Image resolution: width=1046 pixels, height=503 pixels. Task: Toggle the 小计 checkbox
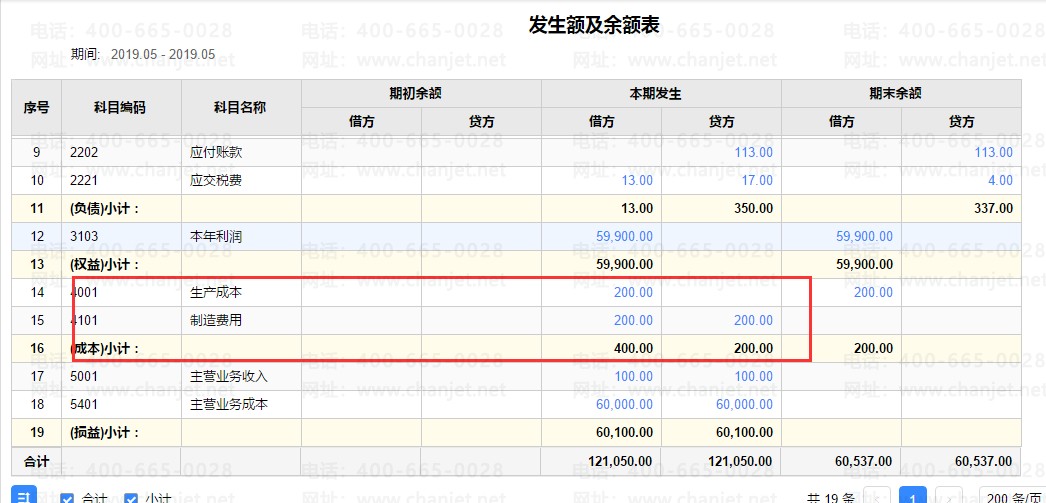[x=131, y=498]
